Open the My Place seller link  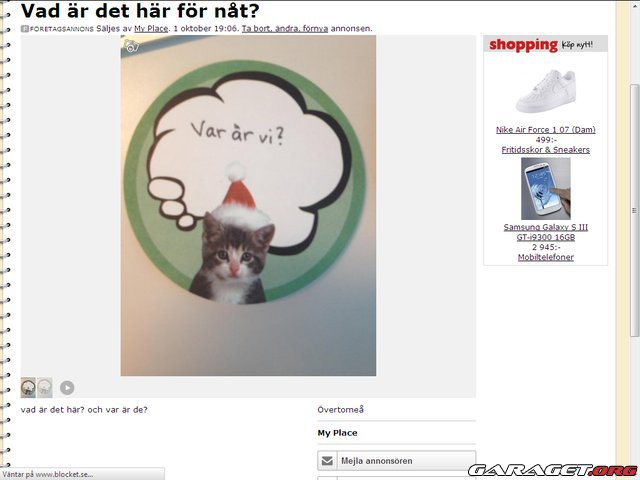(x=151, y=29)
